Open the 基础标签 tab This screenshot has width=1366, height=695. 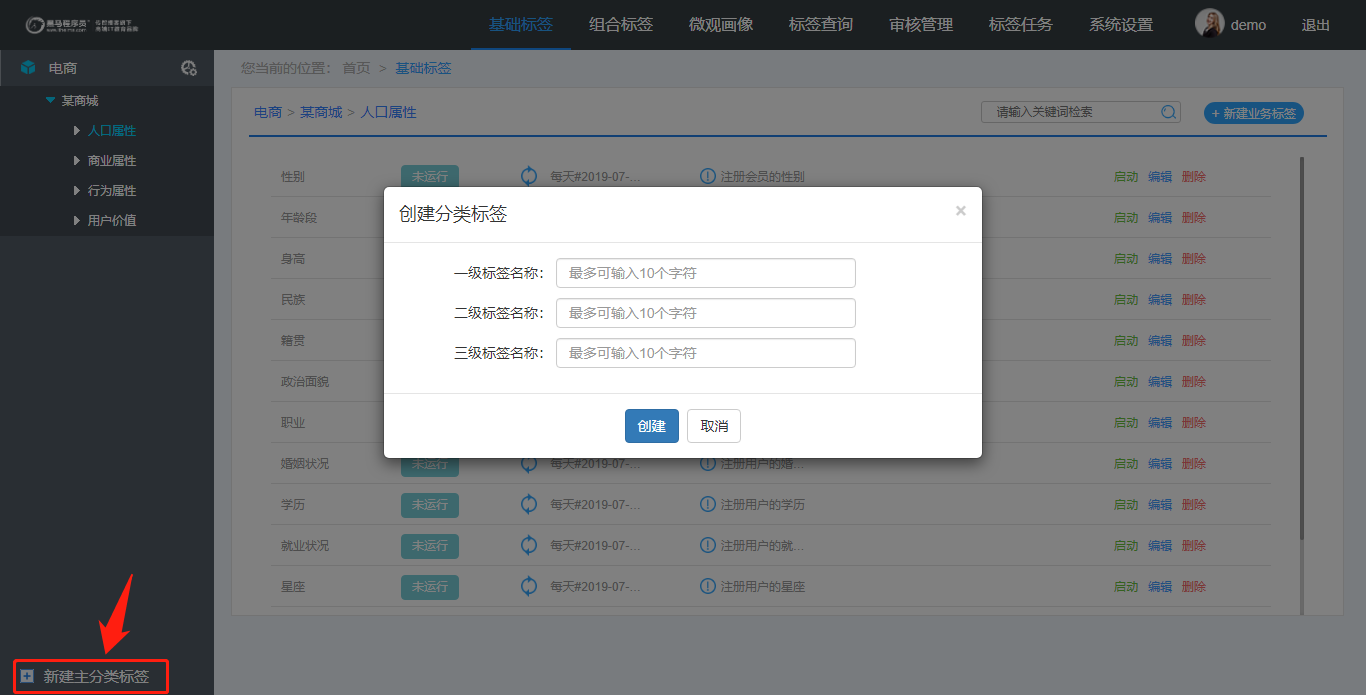click(x=520, y=25)
